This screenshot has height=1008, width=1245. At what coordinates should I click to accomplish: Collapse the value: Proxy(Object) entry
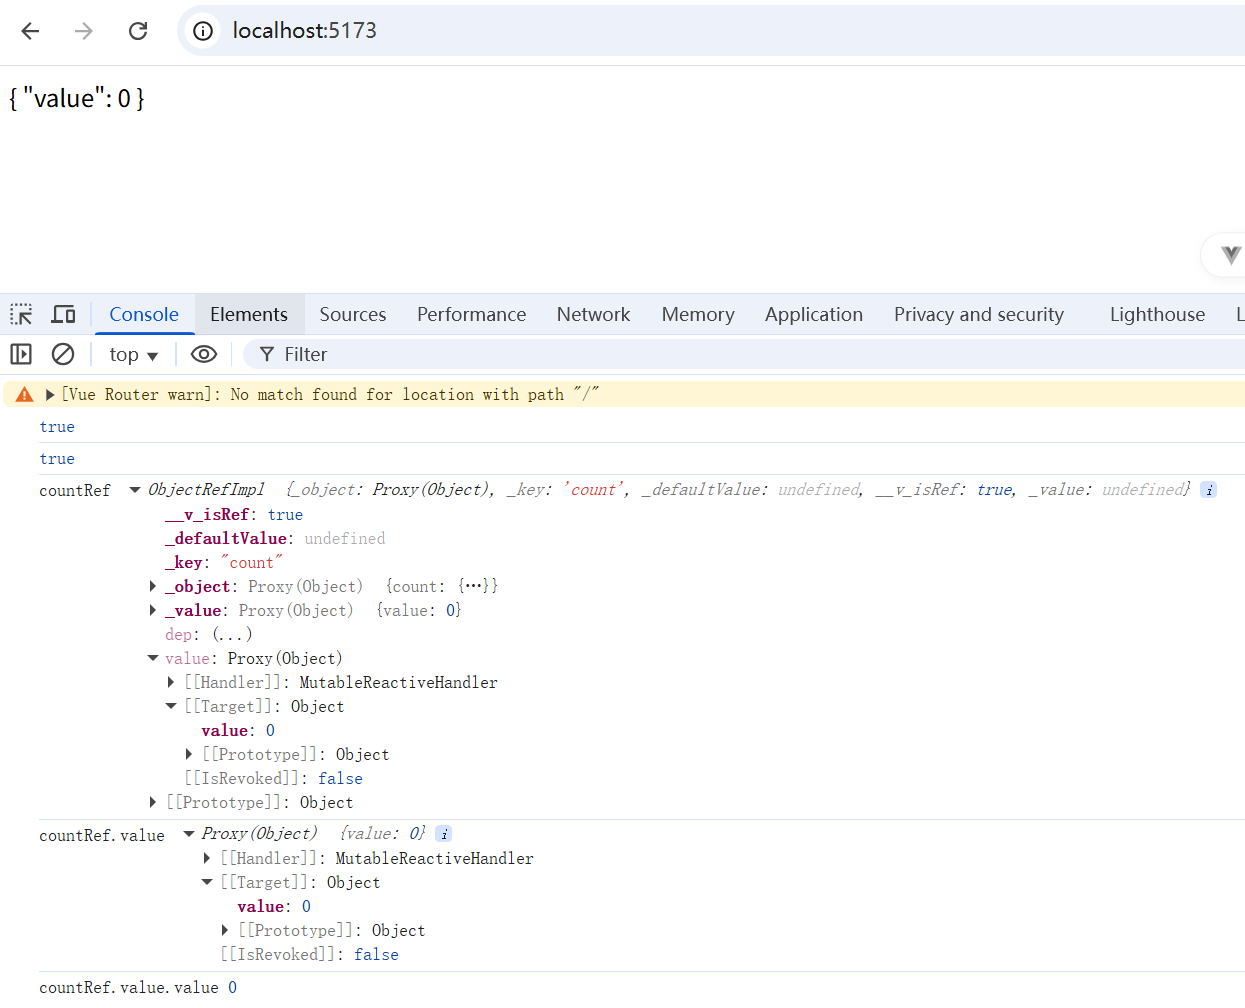[153, 658]
